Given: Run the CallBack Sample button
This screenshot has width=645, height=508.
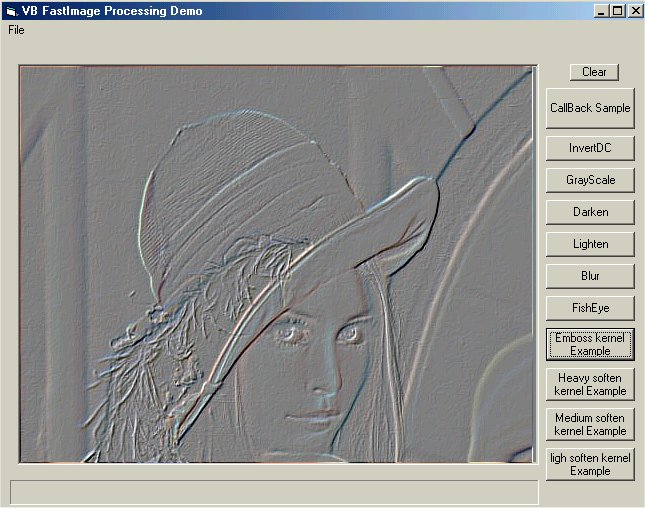Looking at the screenshot, I should 590,108.
